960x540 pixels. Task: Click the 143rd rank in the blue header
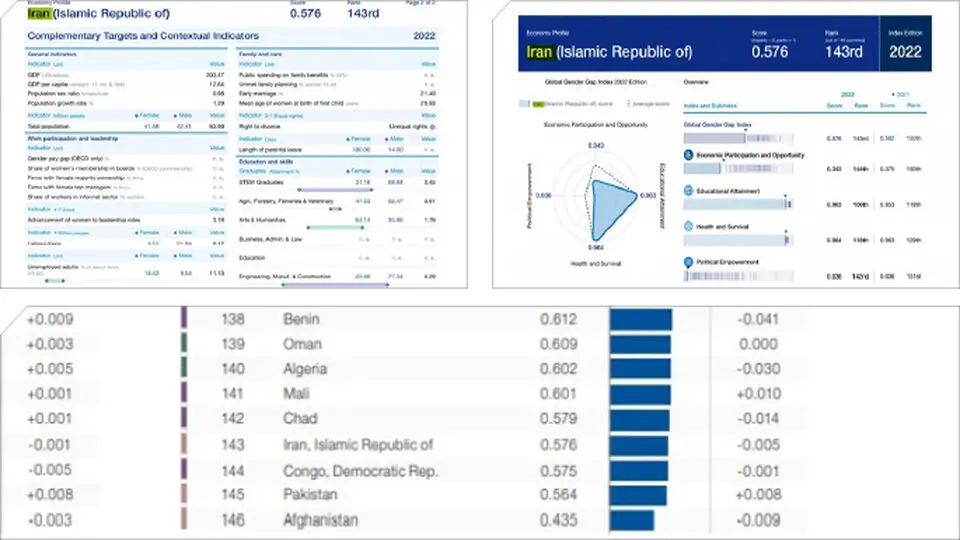(843, 52)
